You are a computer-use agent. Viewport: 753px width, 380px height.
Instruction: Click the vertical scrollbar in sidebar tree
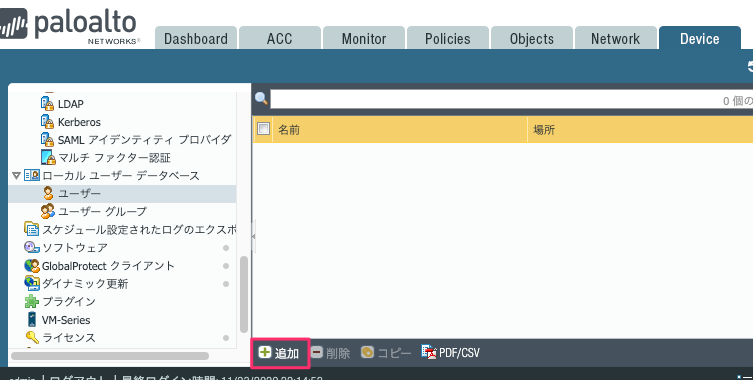243,294
